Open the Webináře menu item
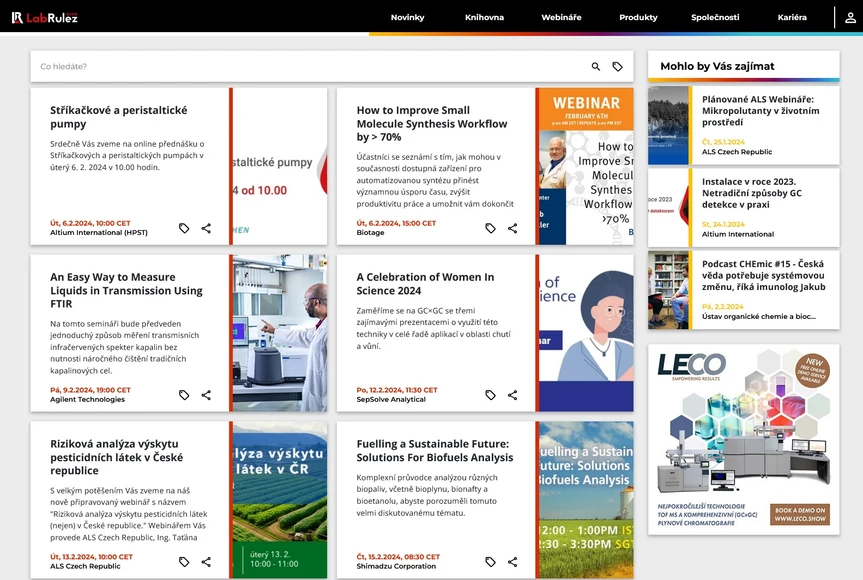Image resolution: width=863 pixels, height=580 pixels. coord(560,16)
